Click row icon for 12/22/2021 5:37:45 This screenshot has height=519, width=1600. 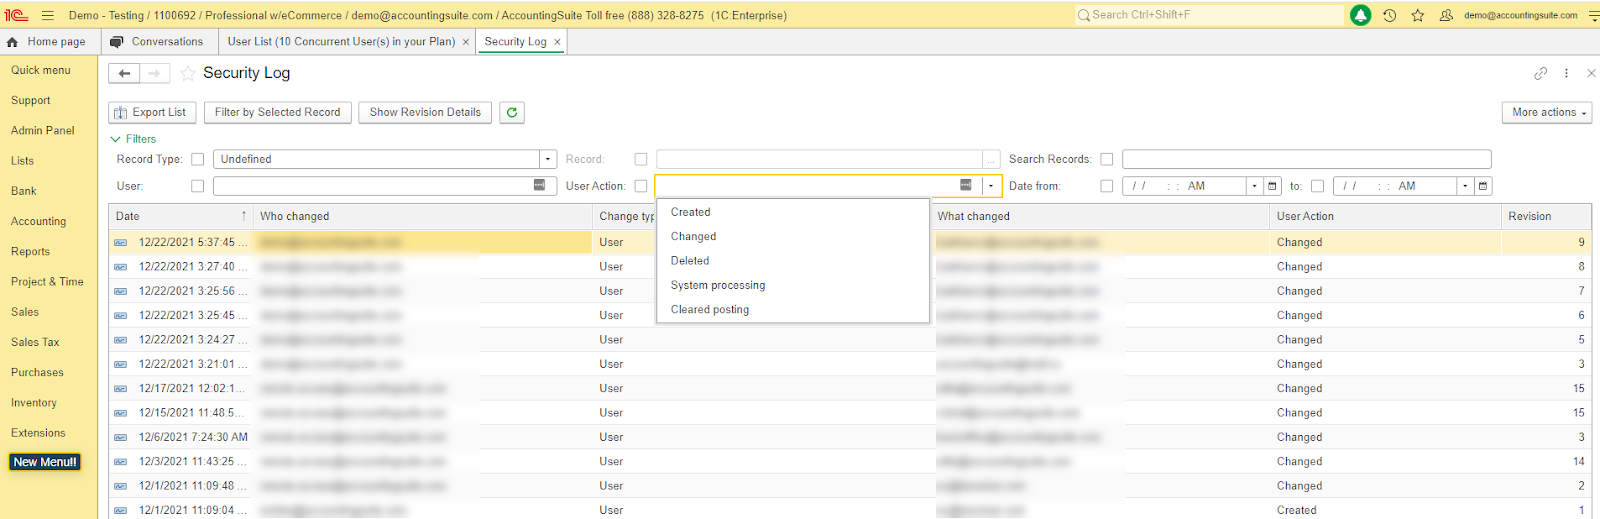point(120,243)
